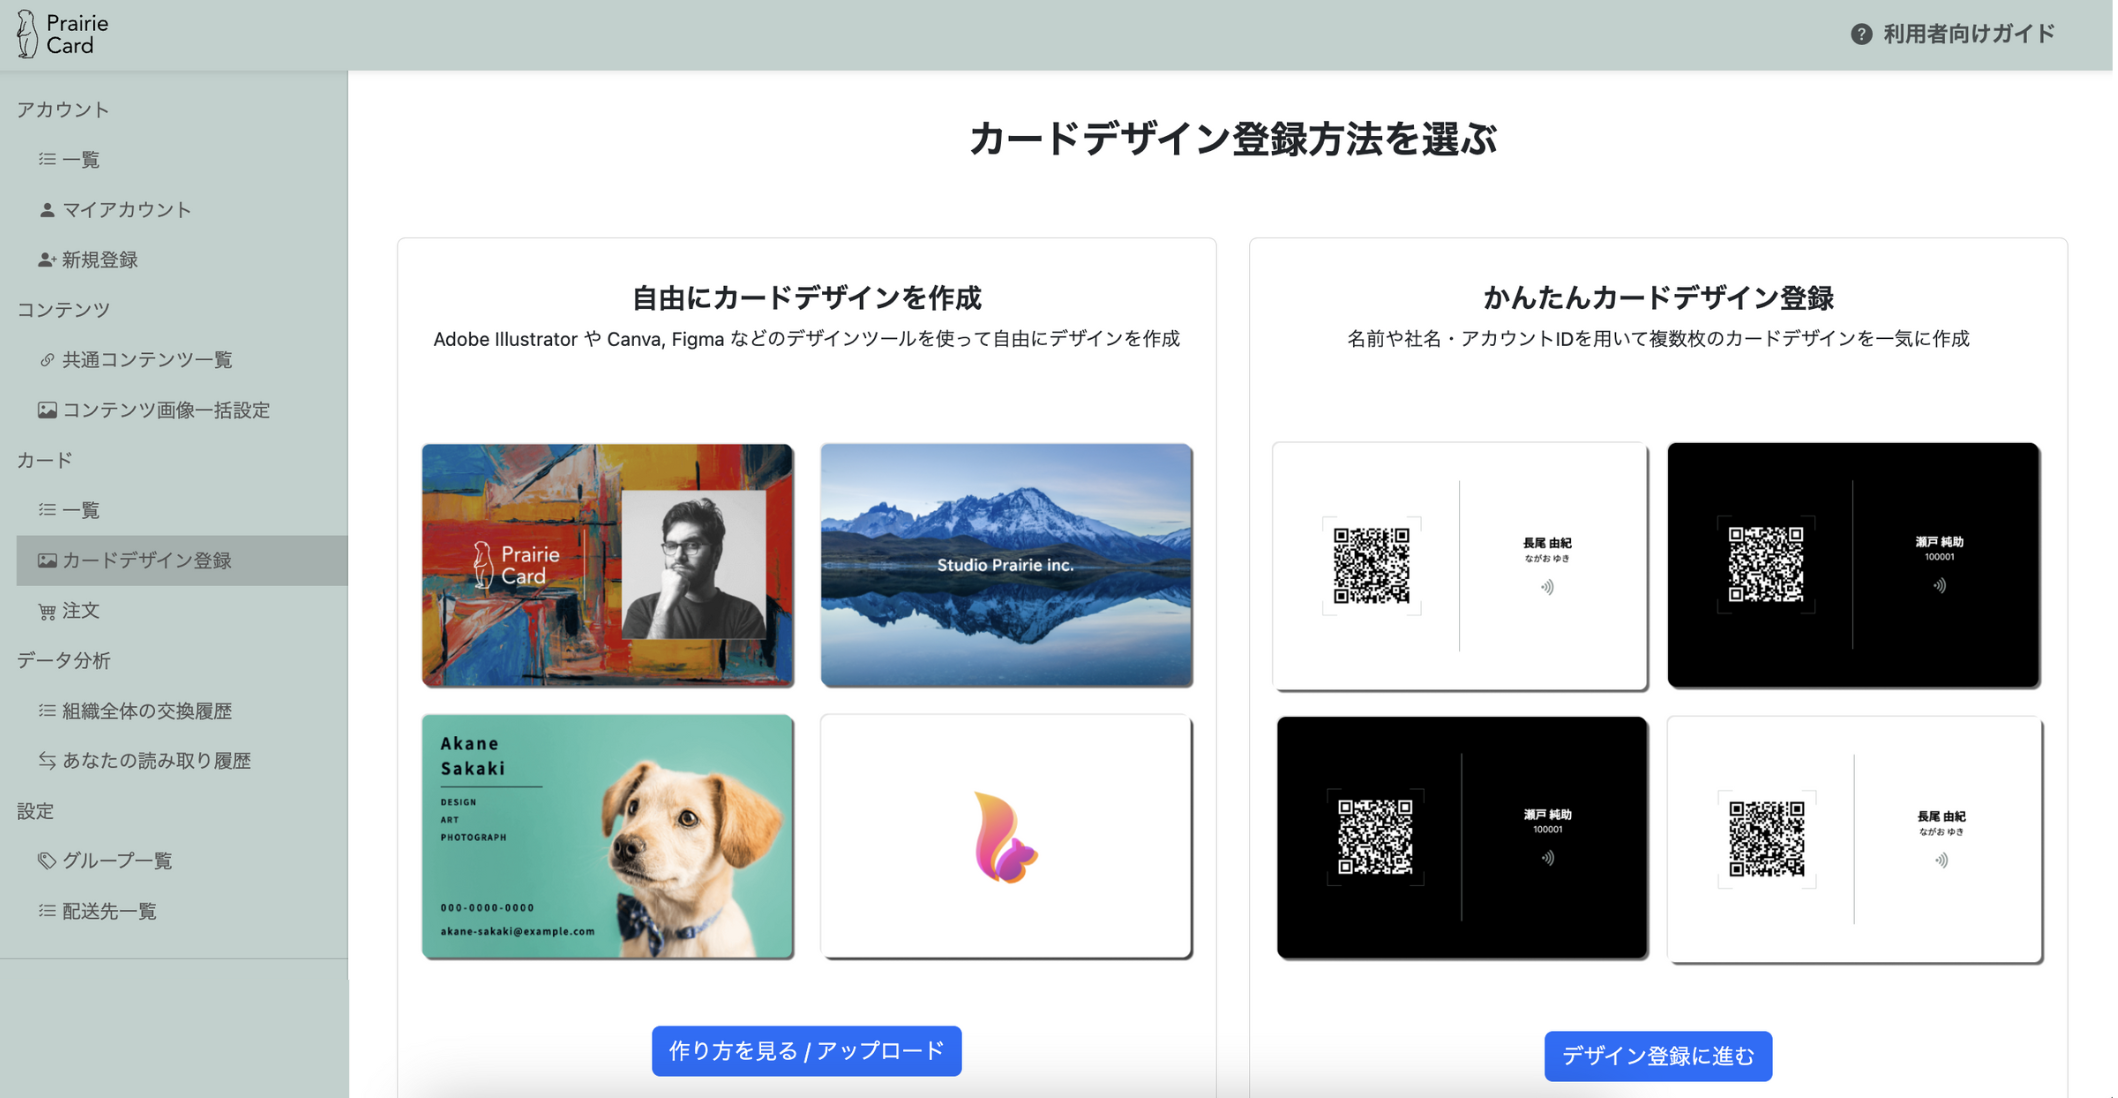2118x1098 pixels.
Task: Click the あなたの読み取り履歴 swap arrows icon
Action: pos(46,761)
